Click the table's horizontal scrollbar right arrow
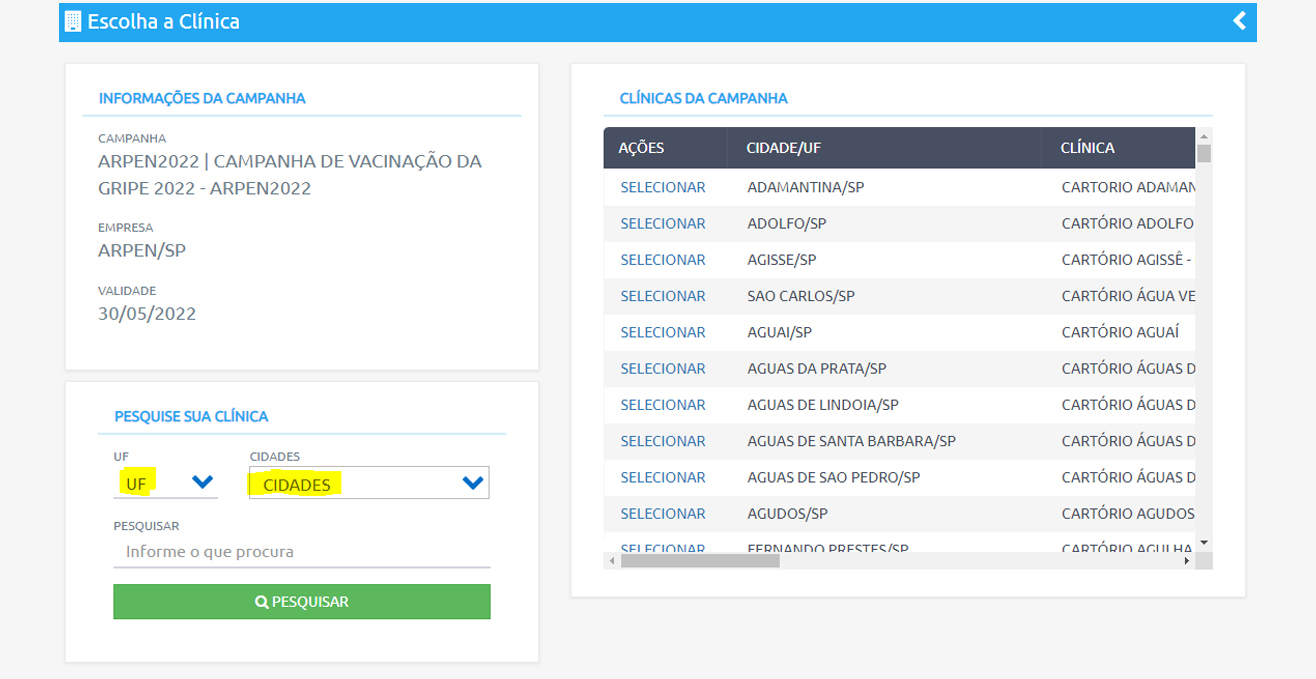Screen dimensions: 1316x679 (x=1187, y=561)
